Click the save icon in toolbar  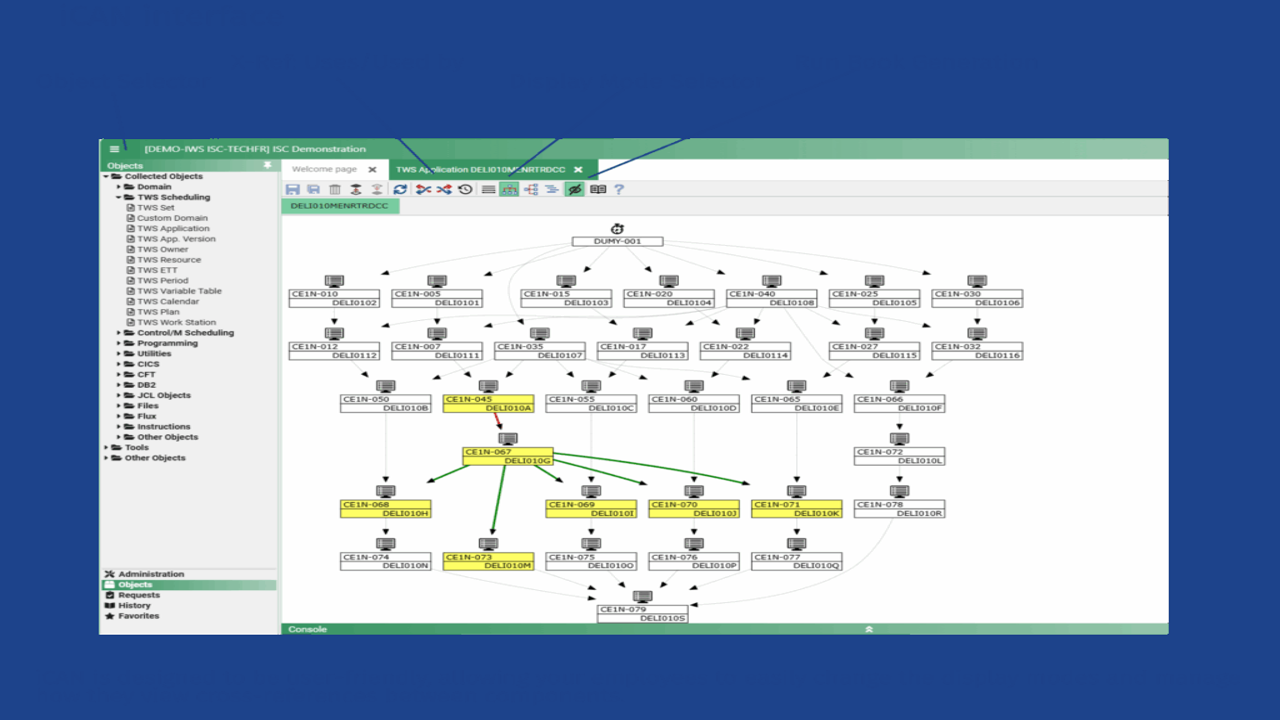coord(292,189)
